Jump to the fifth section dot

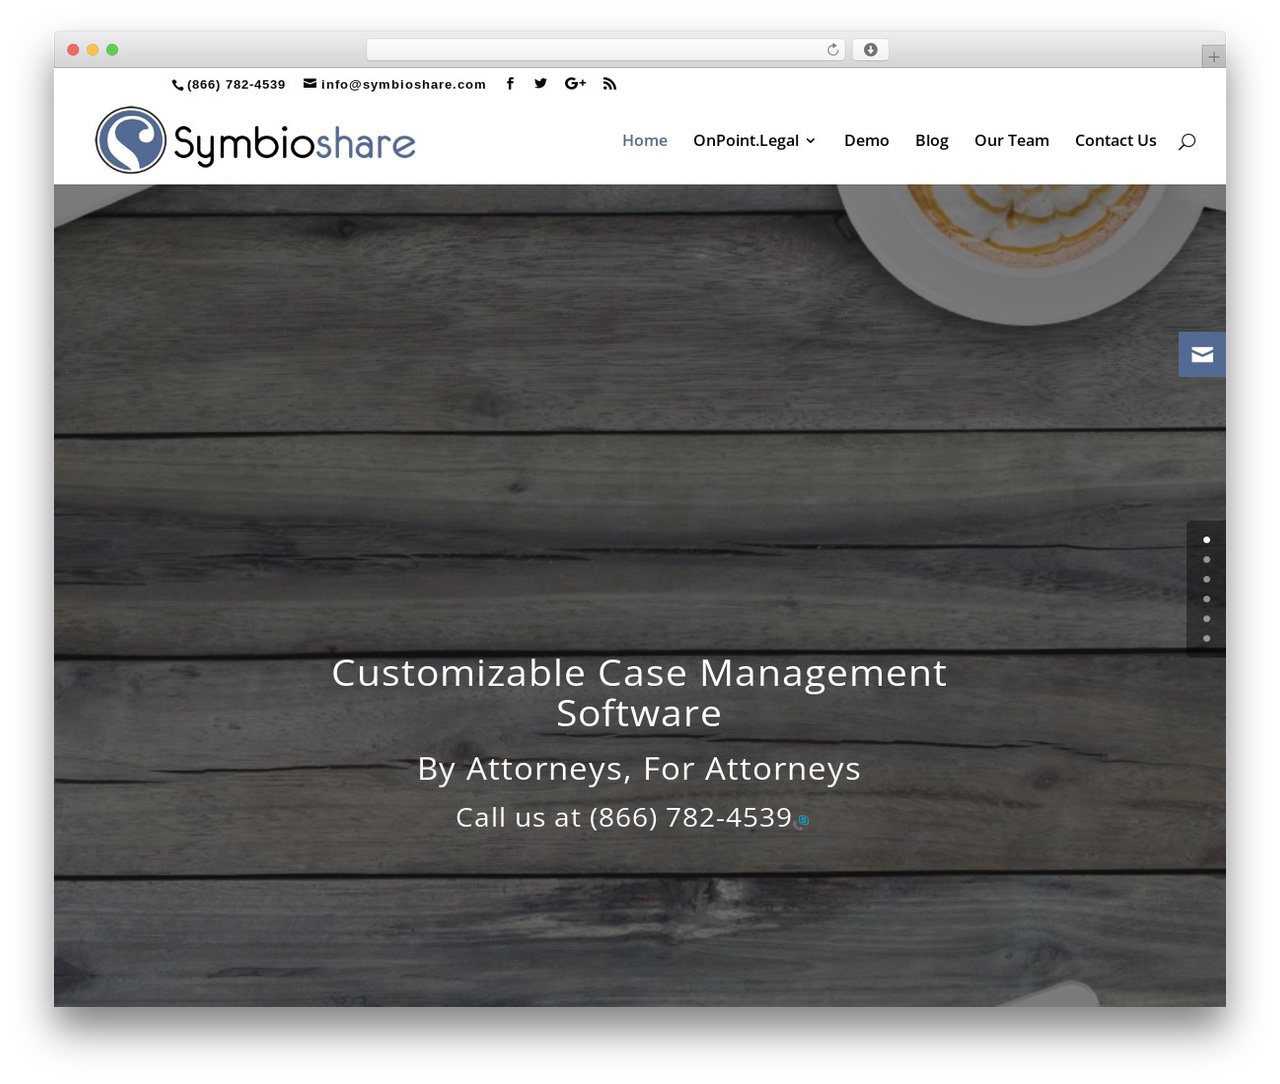coord(1207,619)
